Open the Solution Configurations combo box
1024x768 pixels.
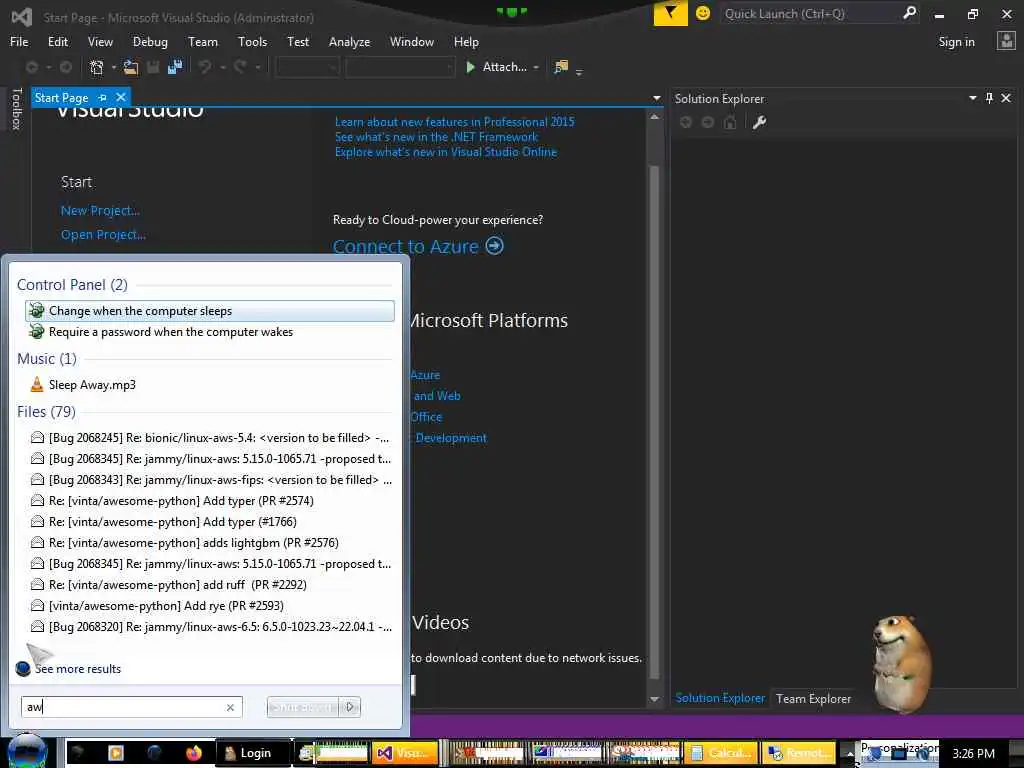pos(308,67)
